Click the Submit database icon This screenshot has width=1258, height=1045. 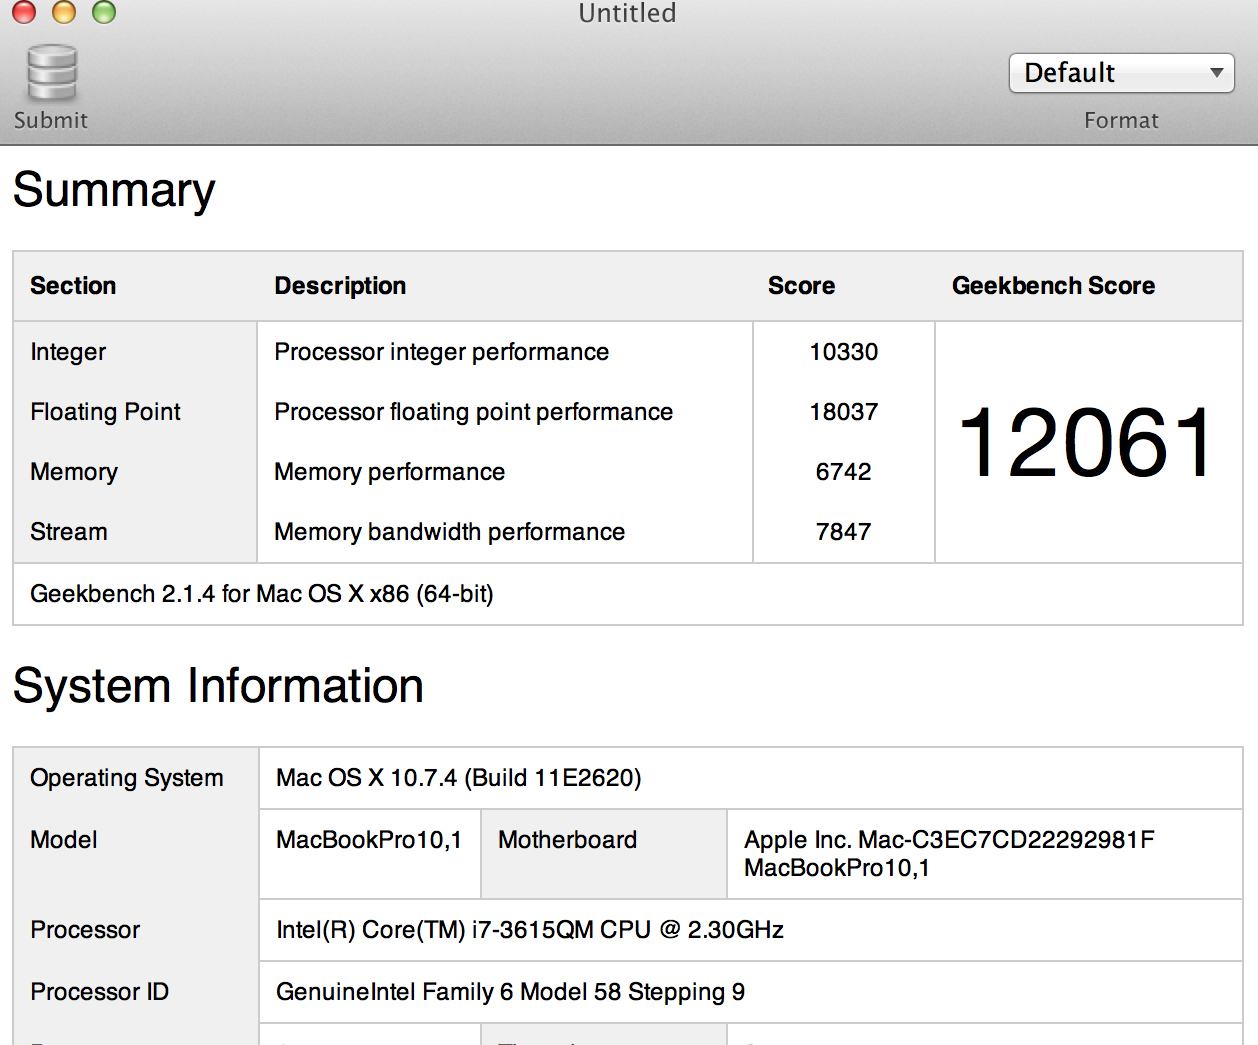pos(51,73)
